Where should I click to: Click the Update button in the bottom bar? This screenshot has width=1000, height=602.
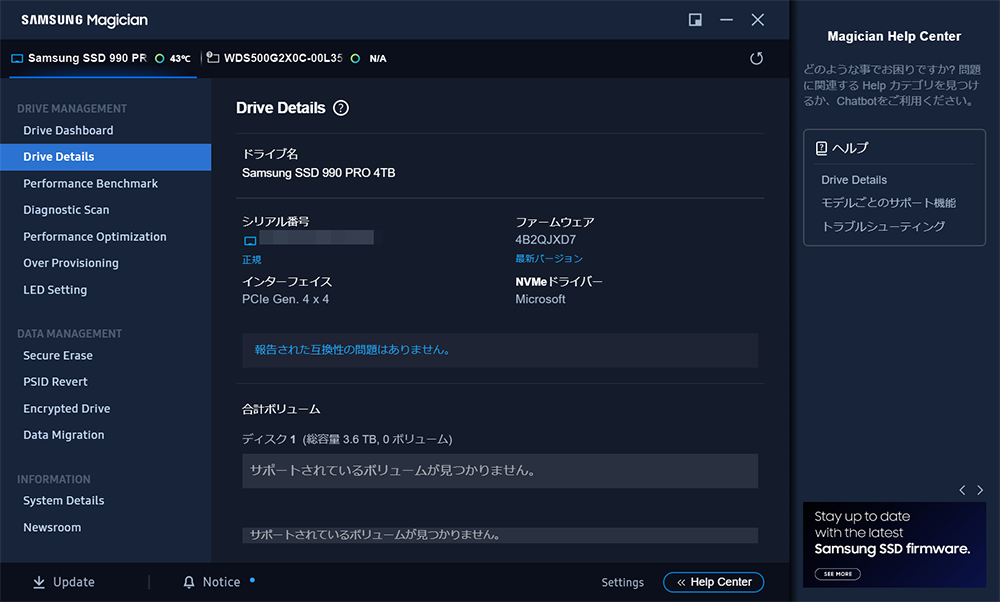(64, 582)
